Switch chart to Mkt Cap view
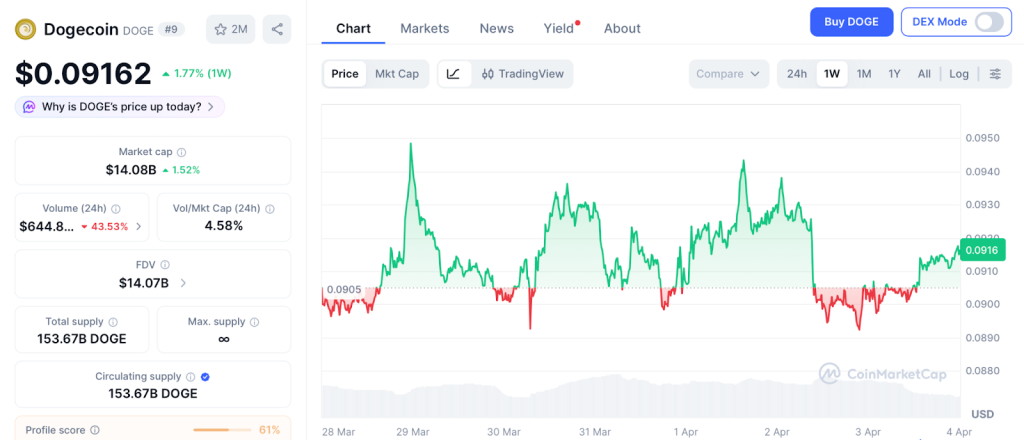This screenshot has width=1024, height=440. point(397,74)
